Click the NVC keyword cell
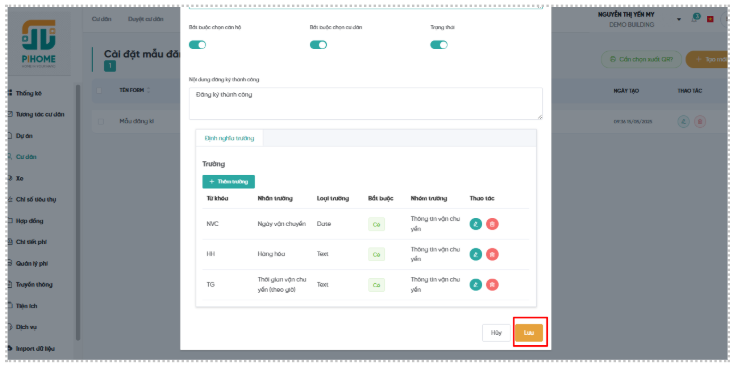737x365 pixels. pyautogui.click(x=212, y=224)
